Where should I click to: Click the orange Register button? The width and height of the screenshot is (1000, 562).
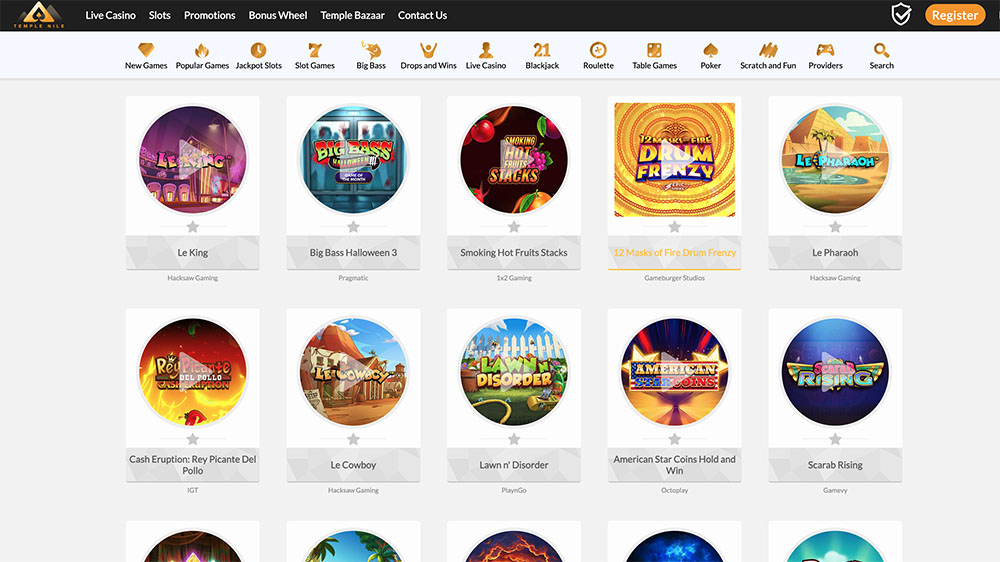955,15
